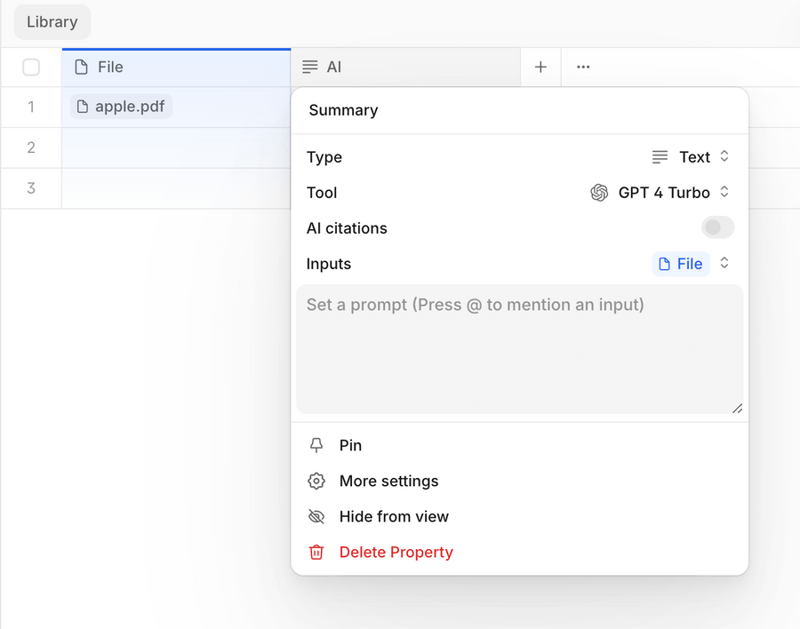The width and height of the screenshot is (800, 629).
Task: Select the checkbox in the table header row
Action: coord(31,67)
